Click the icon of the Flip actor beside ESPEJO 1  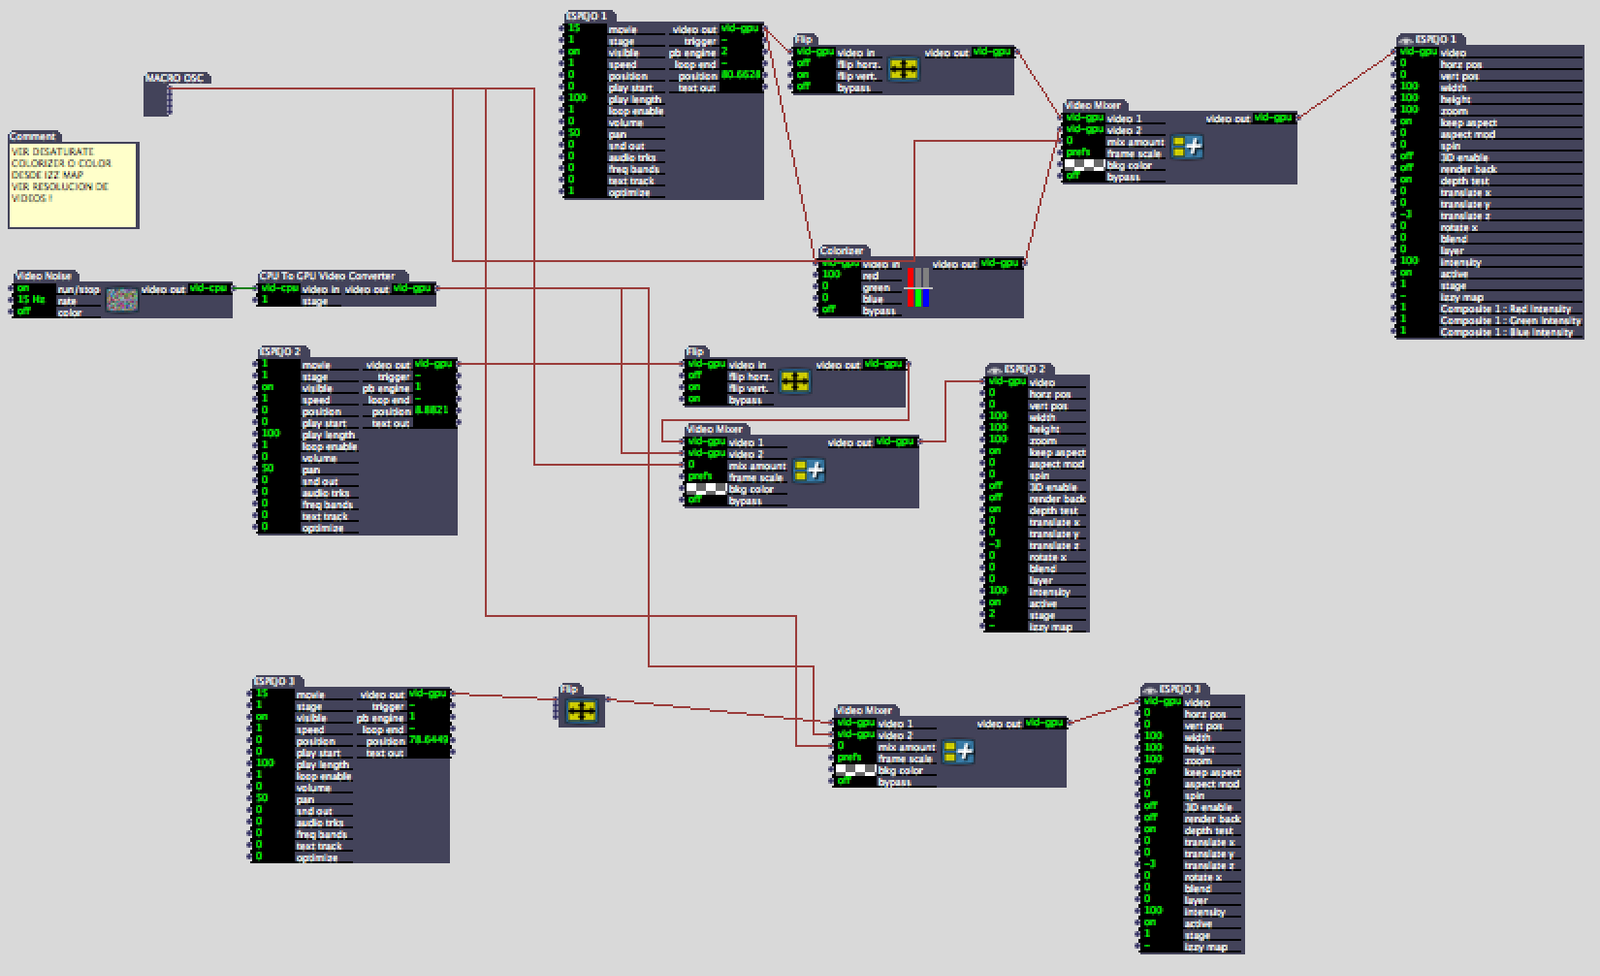[903, 69]
